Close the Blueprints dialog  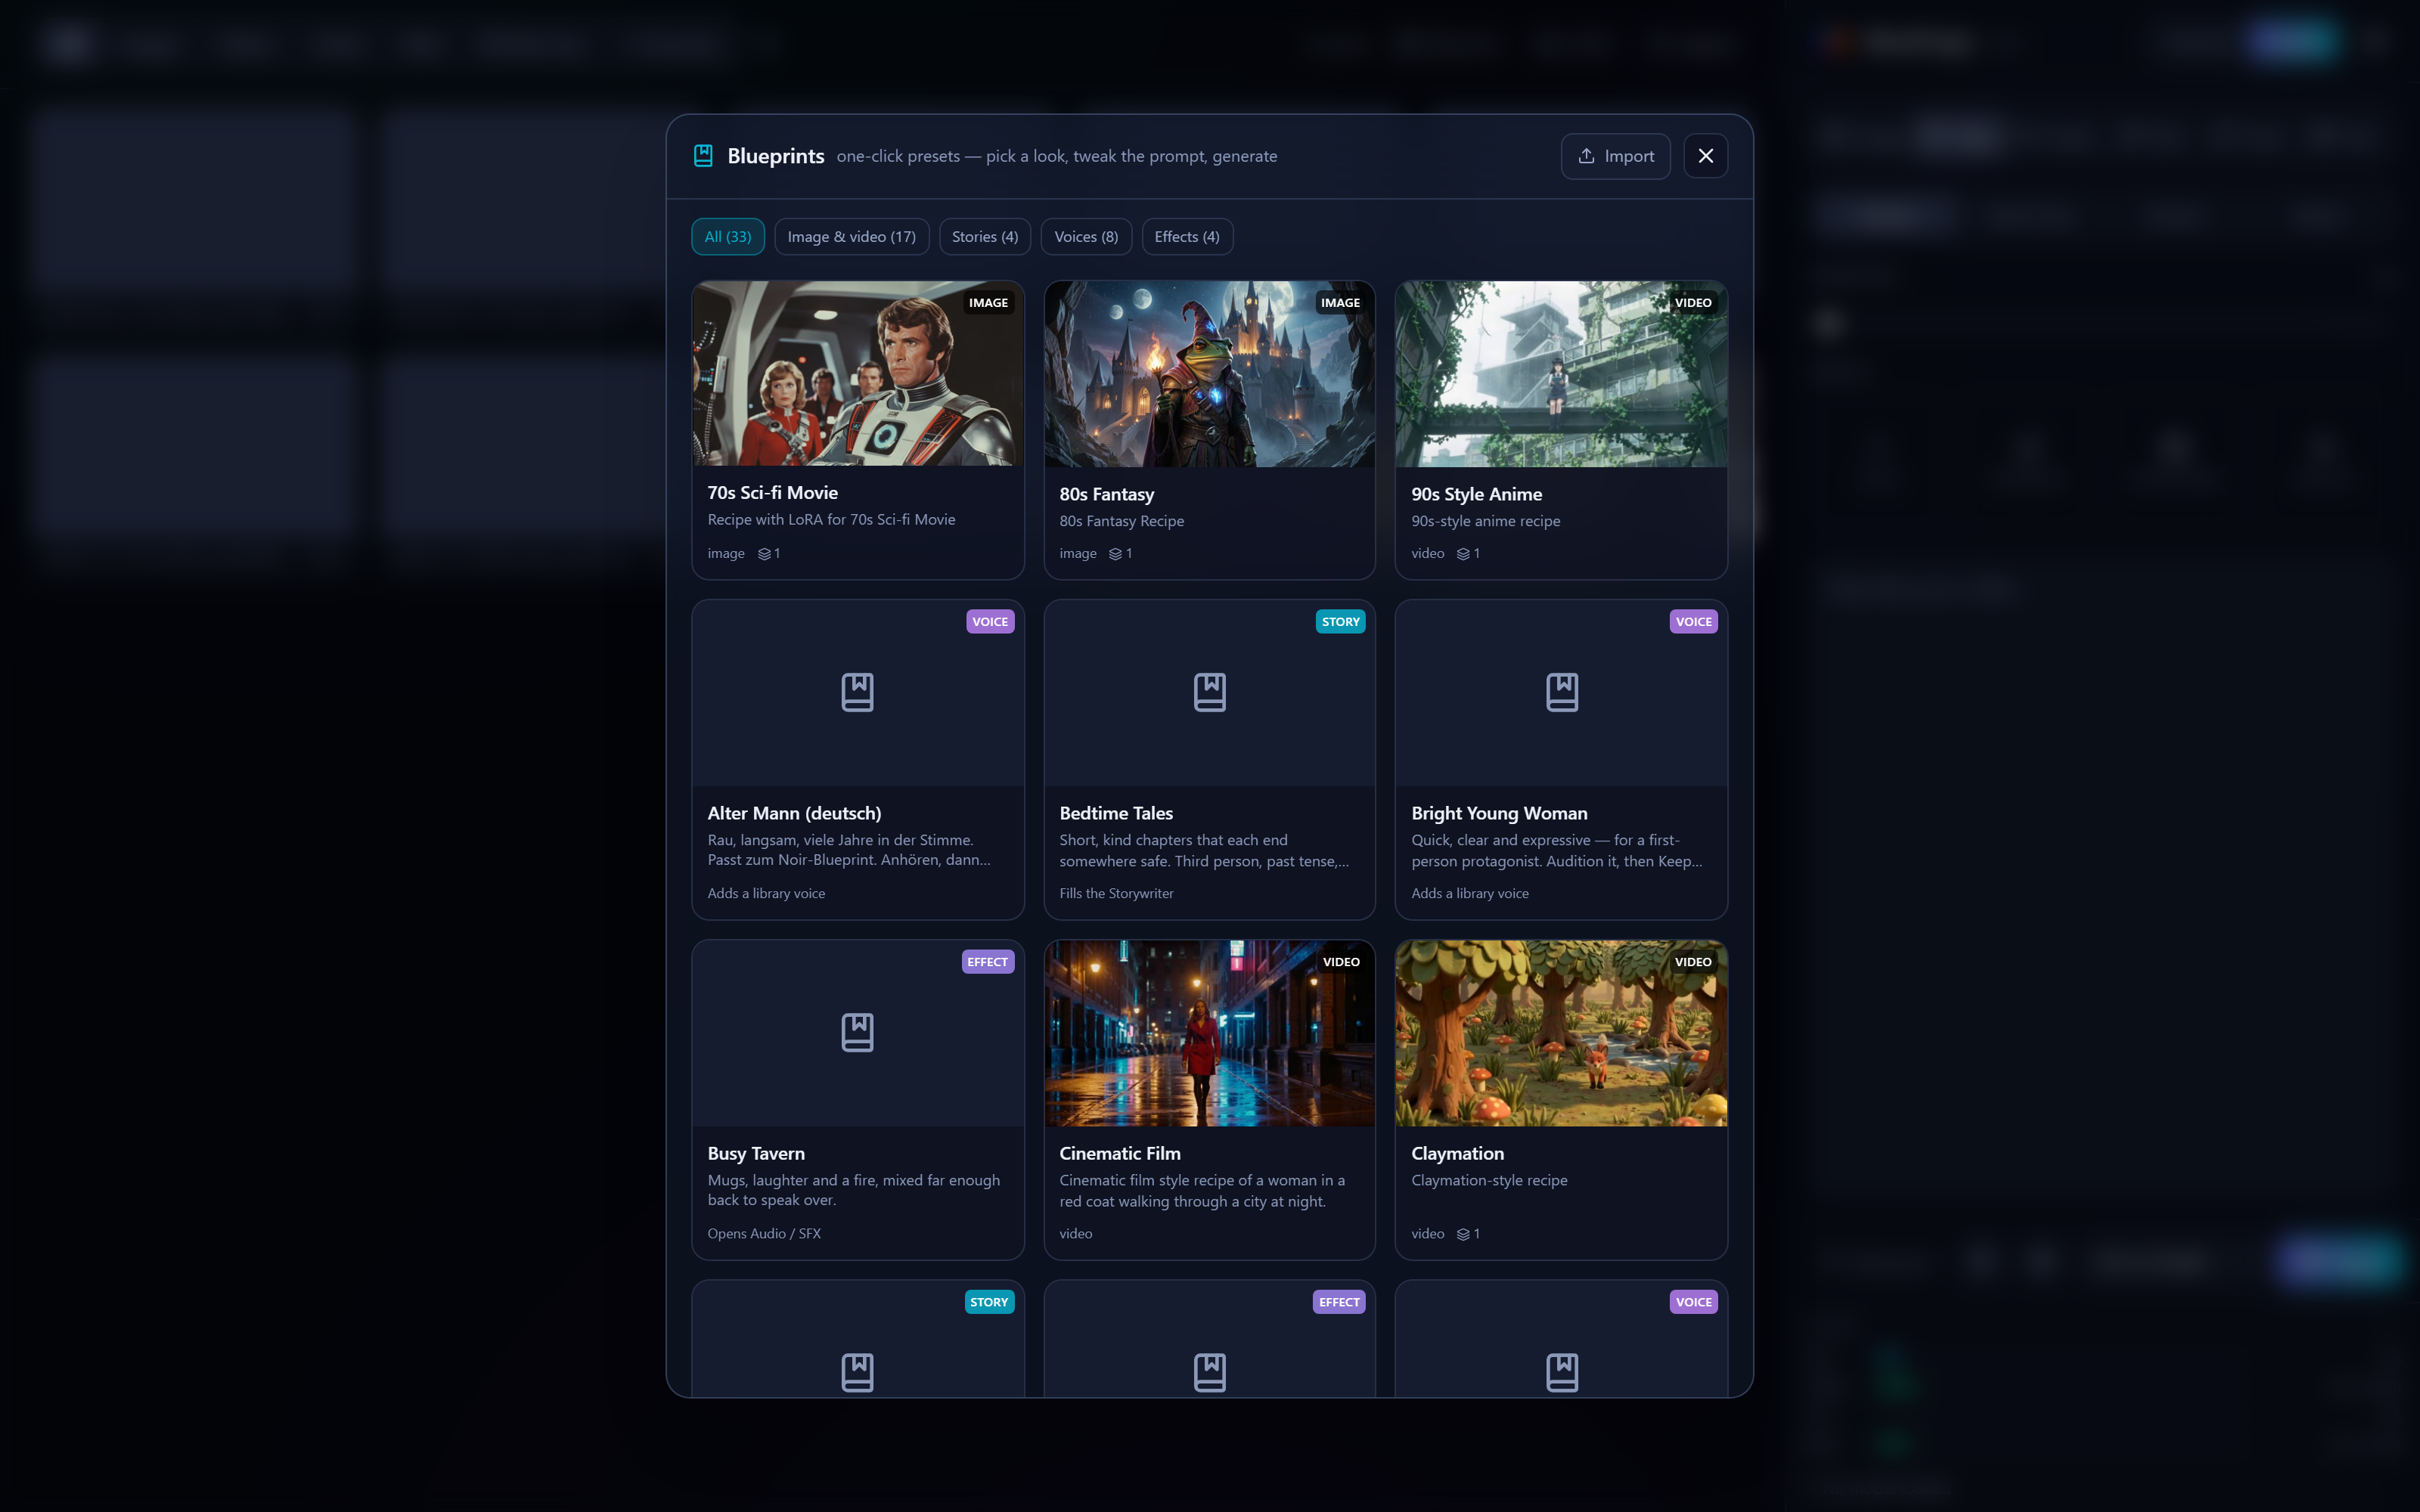[1705, 156]
